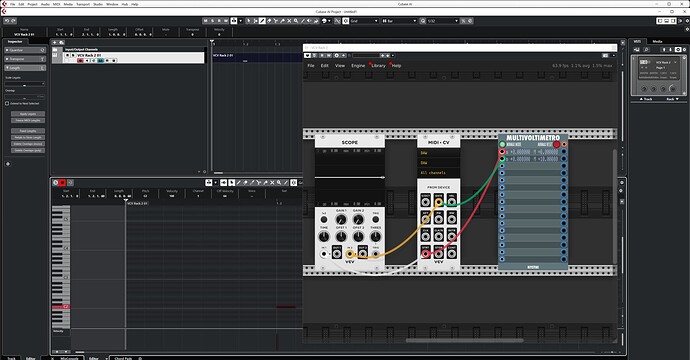The height and width of the screenshot is (360, 690).
Task: Click the Apply Lengths button
Action: tap(28, 114)
